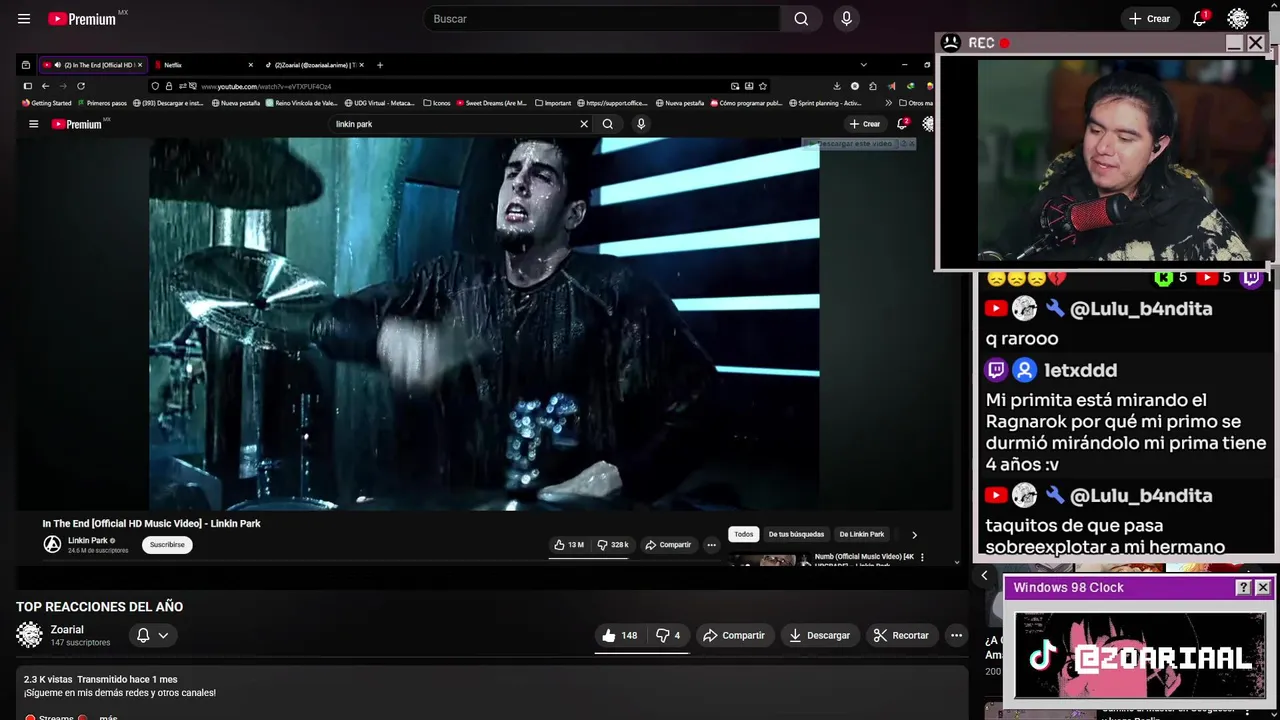Open ellipsis menu under the Linkin Park video
This screenshot has width=1280, height=720.
coord(711,545)
